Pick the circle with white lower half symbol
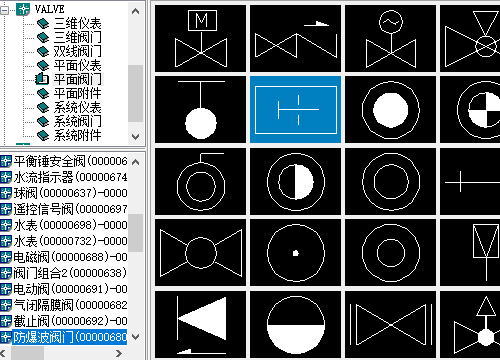The width and height of the screenshot is (500, 360). tap(295, 324)
